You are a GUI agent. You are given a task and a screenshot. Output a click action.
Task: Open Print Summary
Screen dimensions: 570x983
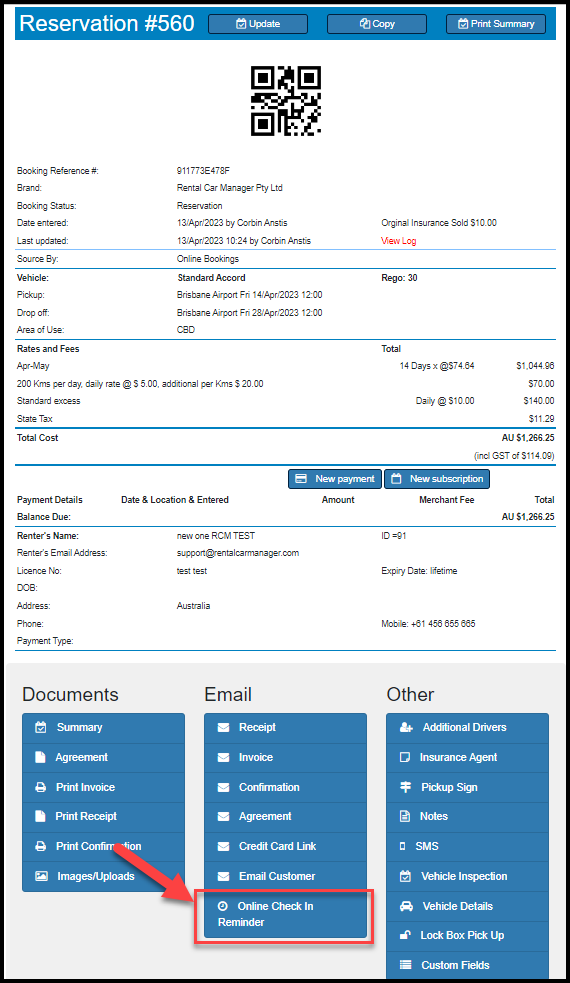pos(496,24)
